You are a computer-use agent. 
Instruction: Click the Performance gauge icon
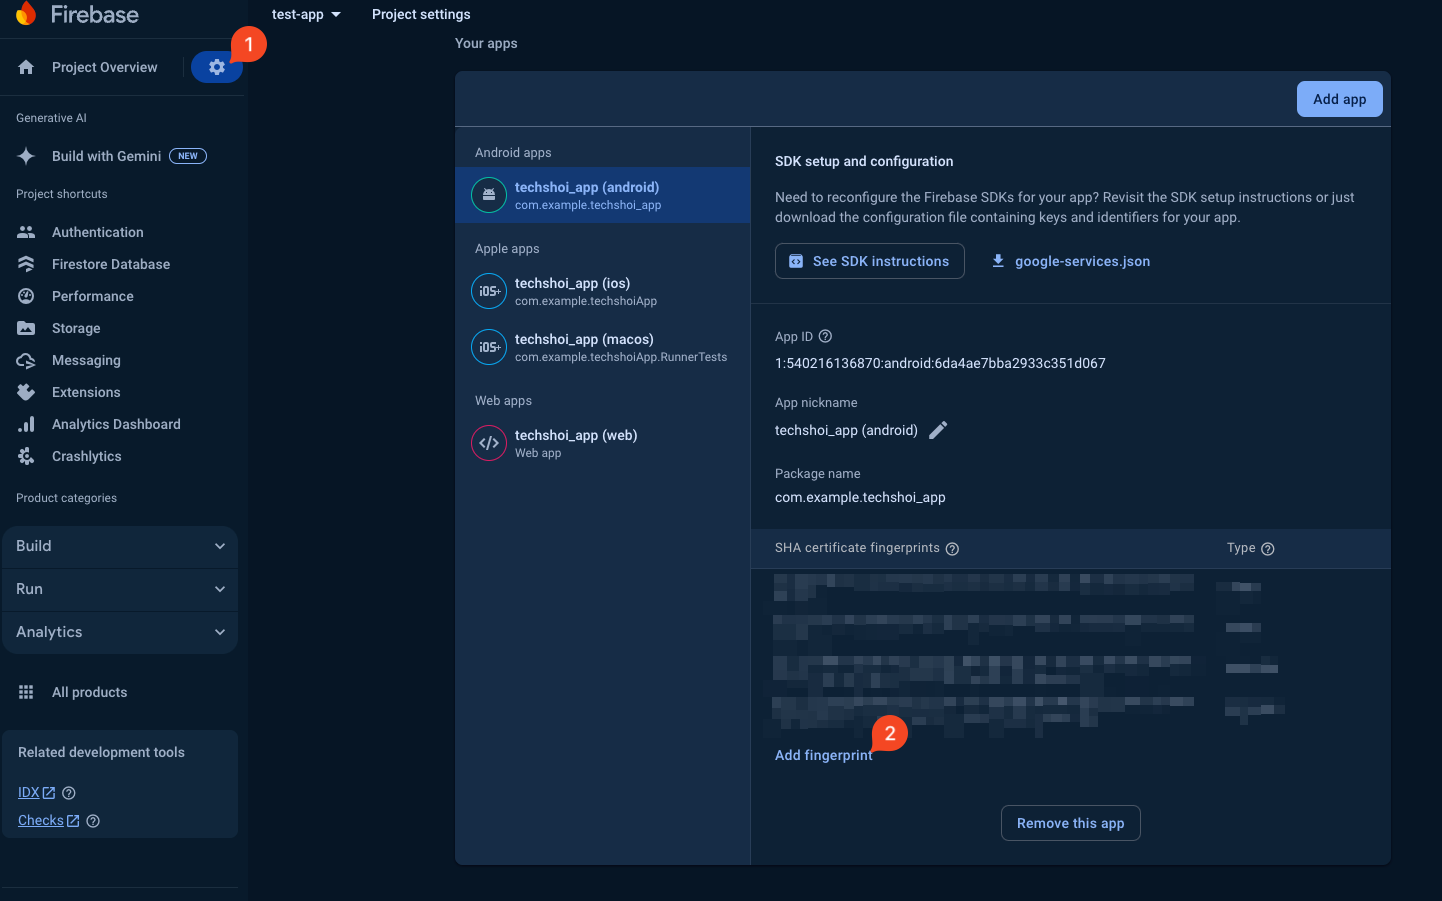(26, 296)
